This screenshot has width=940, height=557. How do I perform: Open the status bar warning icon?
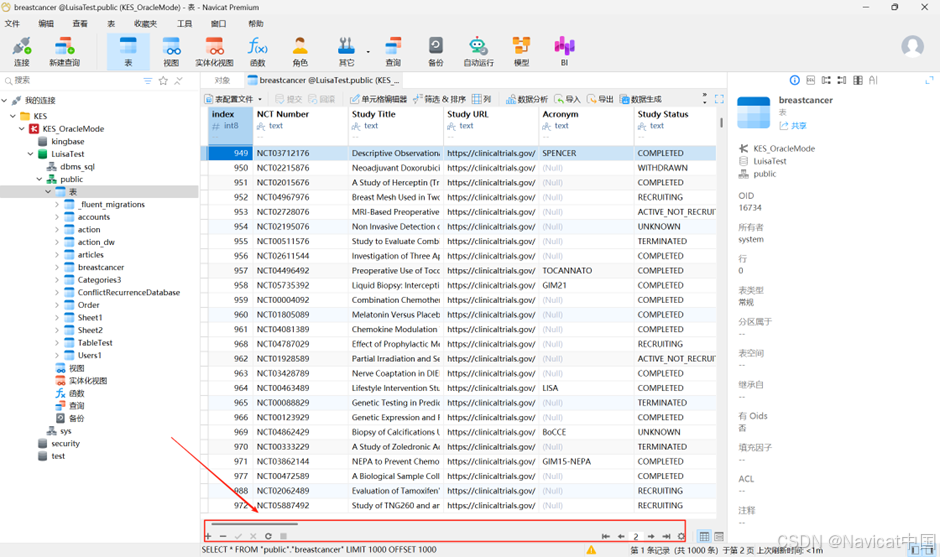click(x=591, y=550)
